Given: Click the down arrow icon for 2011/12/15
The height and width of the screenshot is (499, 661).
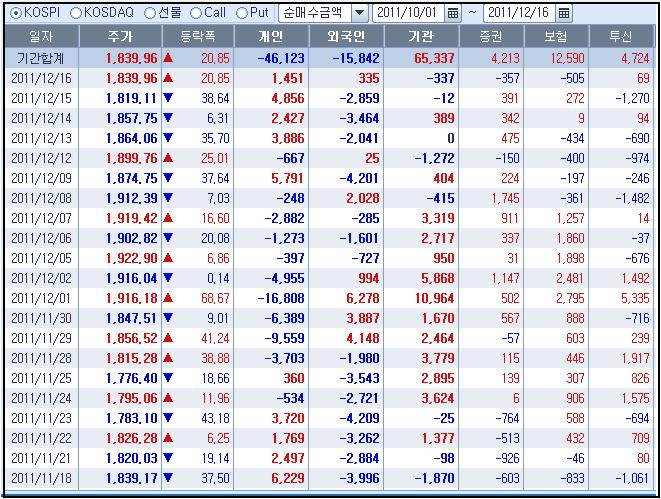Looking at the screenshot, I should (168, 98).
